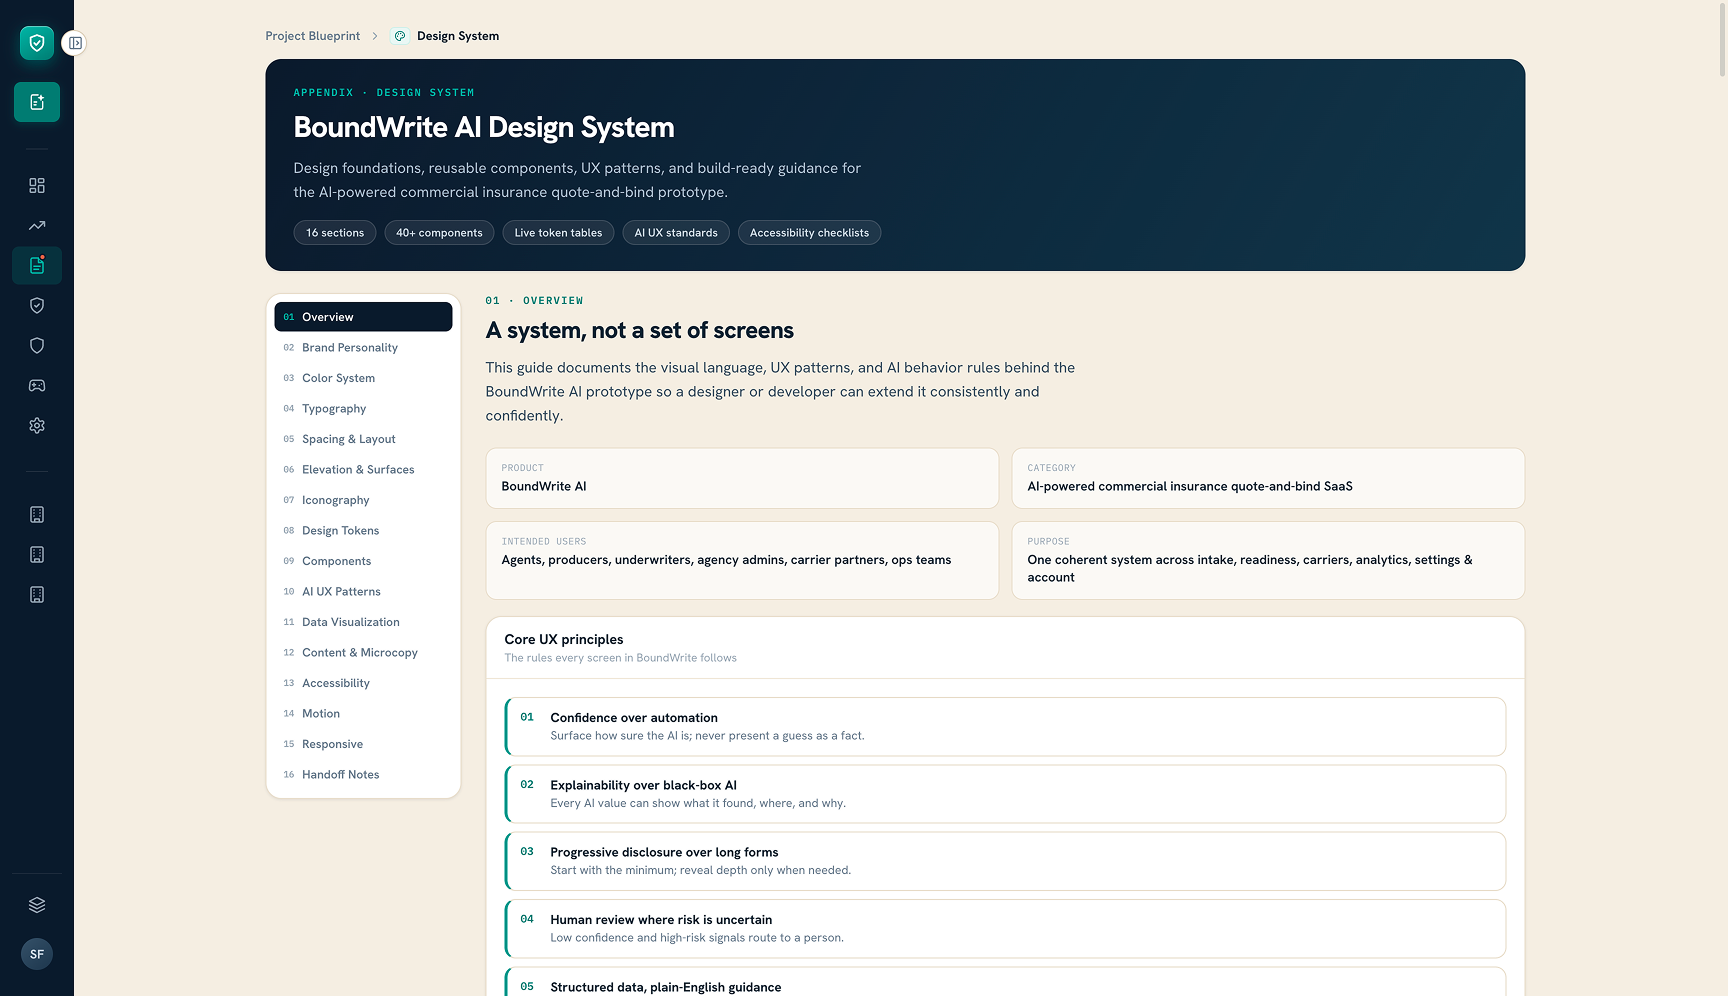Go to Elevation & Surfaces section
This screenshot has height=996, width=1728.
tap(363, 470)
